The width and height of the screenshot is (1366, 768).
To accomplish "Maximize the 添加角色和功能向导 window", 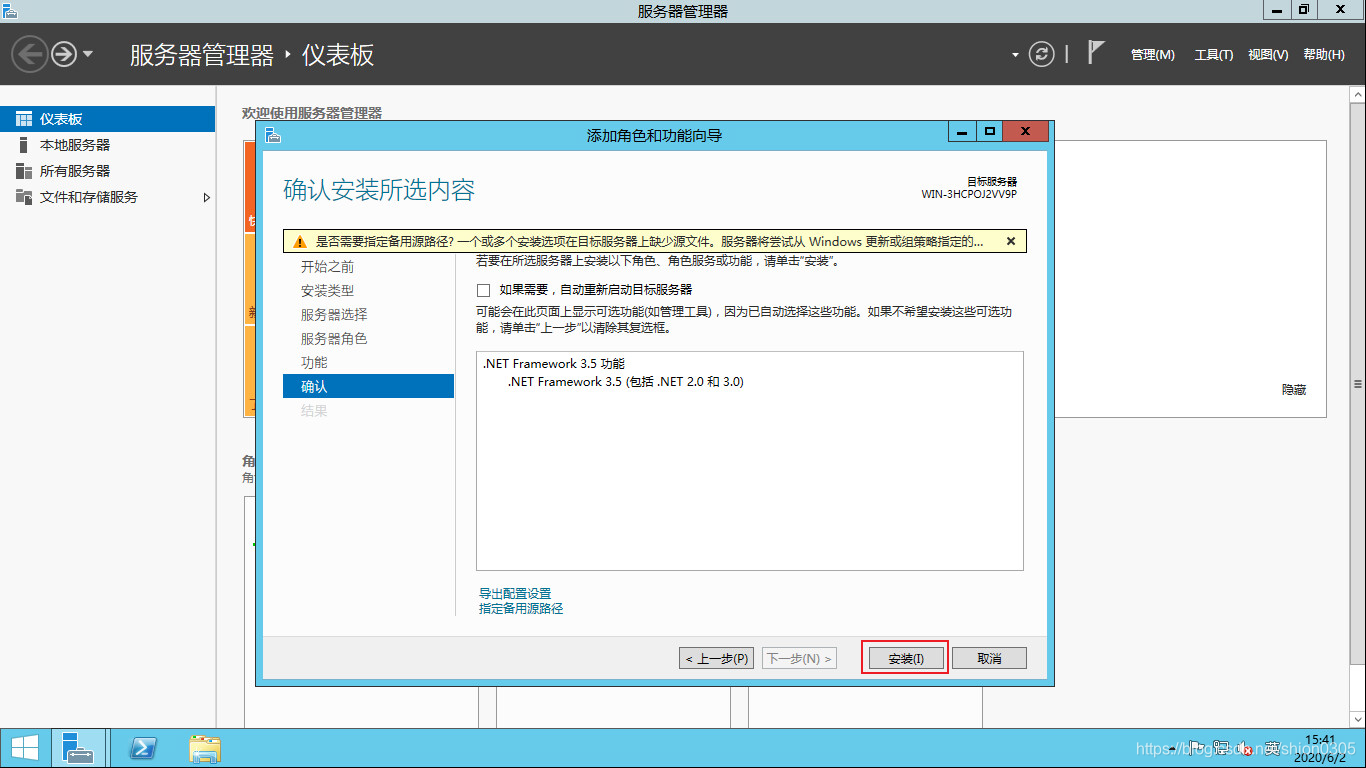I will [990, 132].
